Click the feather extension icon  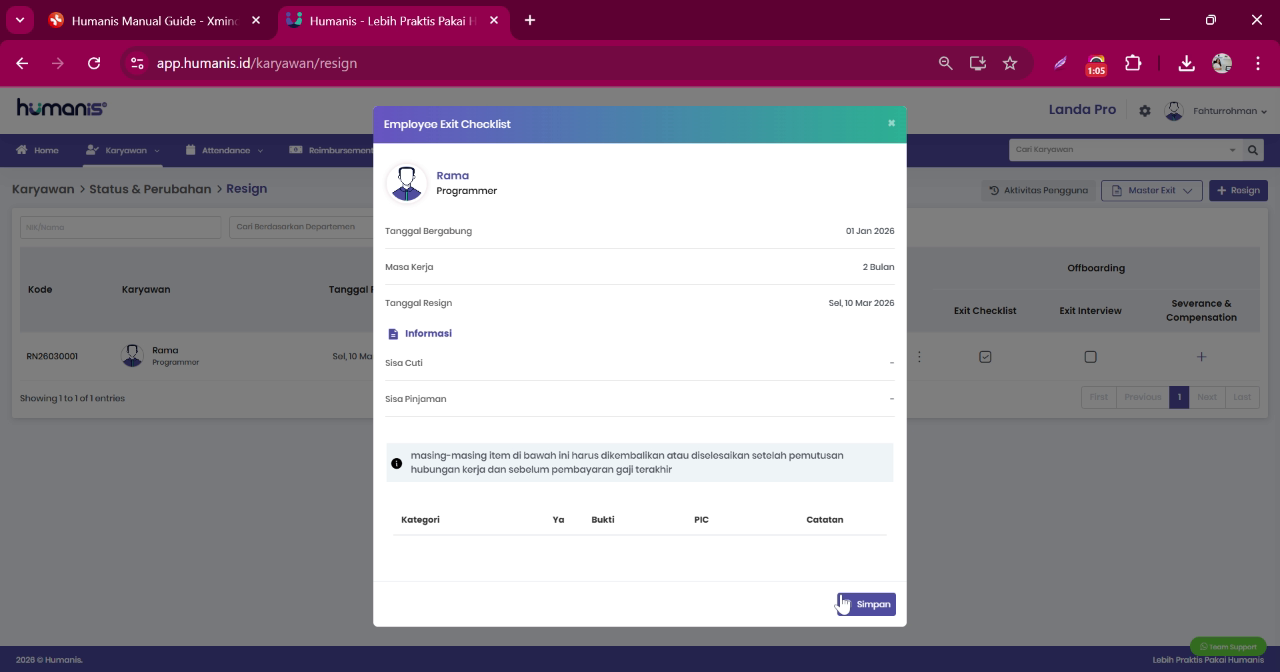[1060, 63]
